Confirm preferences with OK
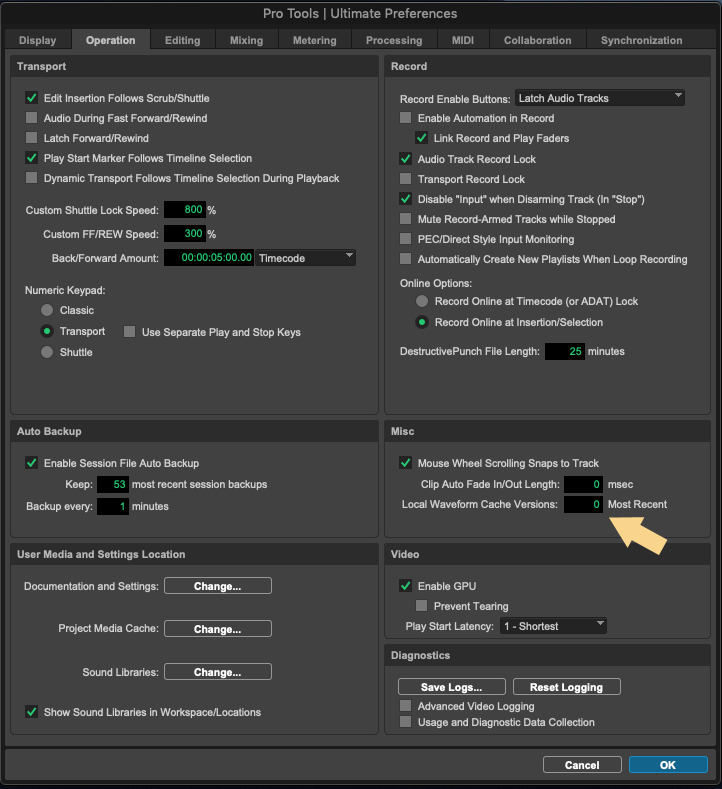 [668, 765]
